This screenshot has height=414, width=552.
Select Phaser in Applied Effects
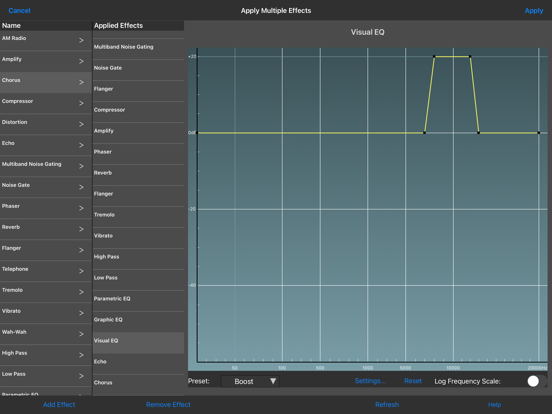tap(138, 154)
